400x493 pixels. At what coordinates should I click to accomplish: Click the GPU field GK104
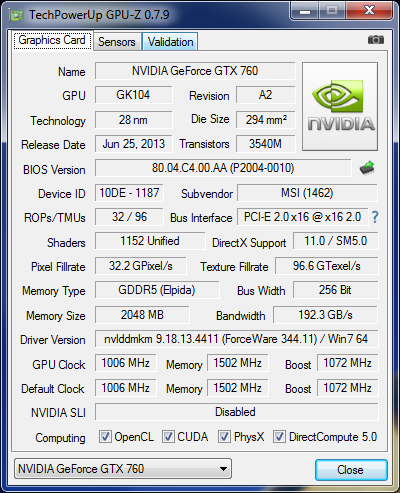pos(134,95)
